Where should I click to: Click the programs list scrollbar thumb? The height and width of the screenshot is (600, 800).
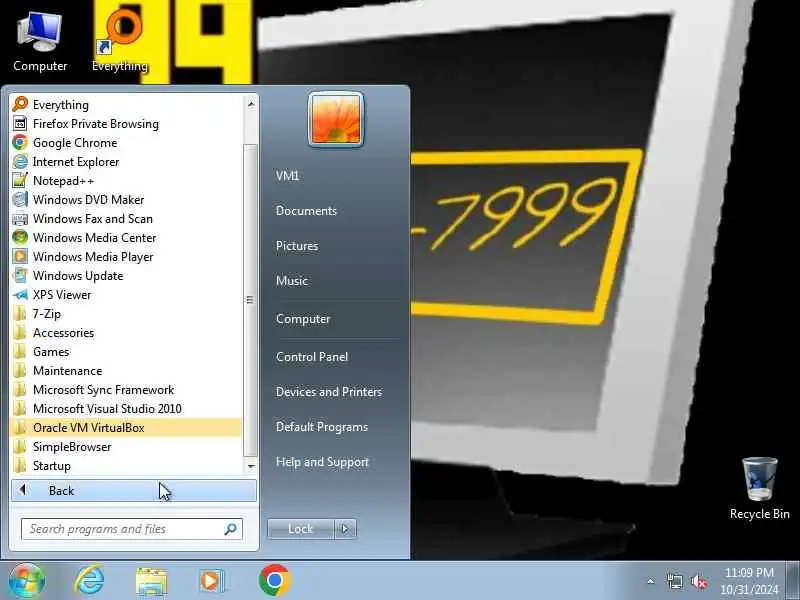[x=251, y=300]
